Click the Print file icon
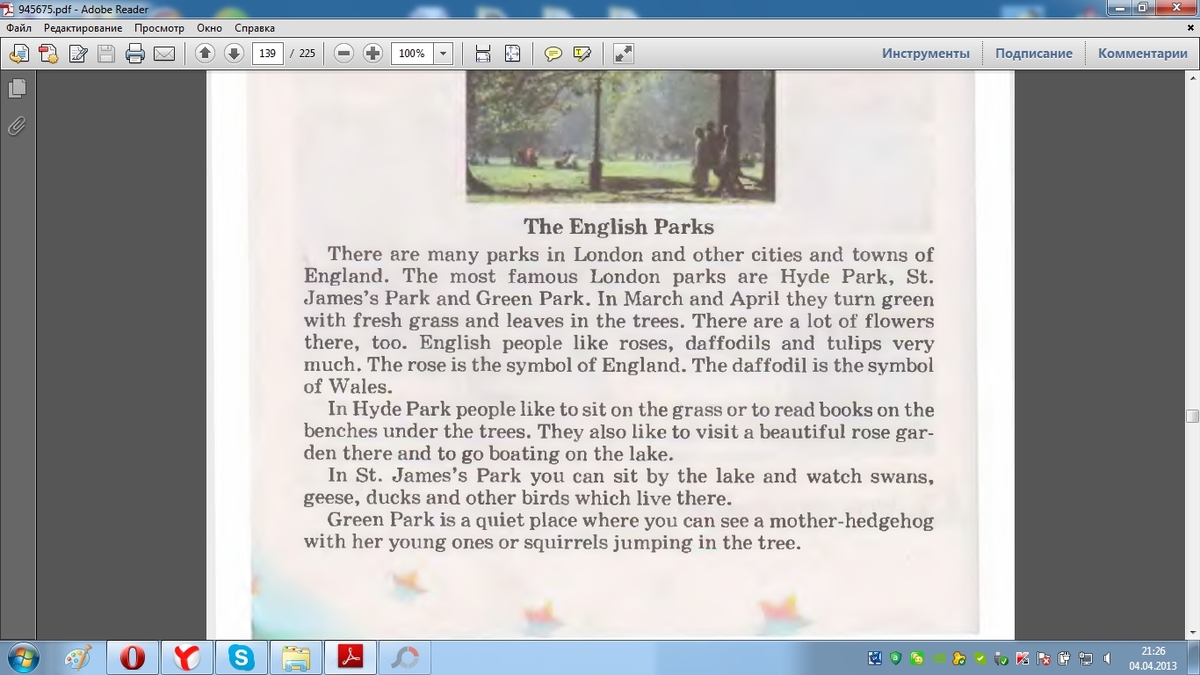 coord(135,54)
